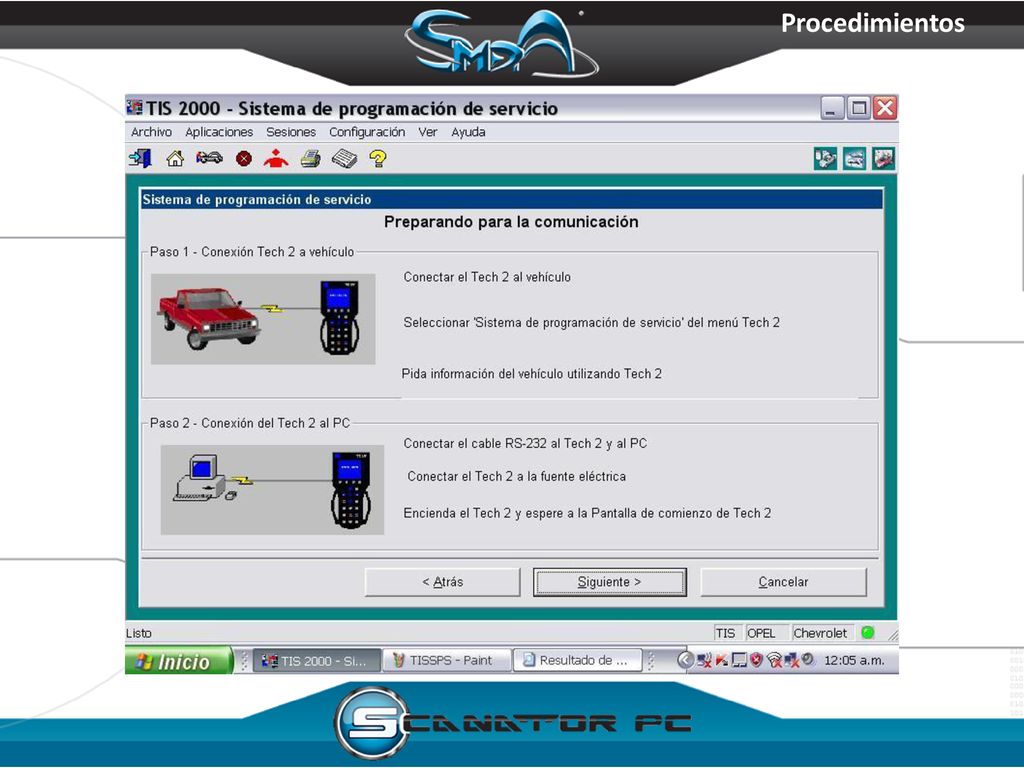
Task: Click the tray icon showing a lone monitor
Action: coord(739,660)
